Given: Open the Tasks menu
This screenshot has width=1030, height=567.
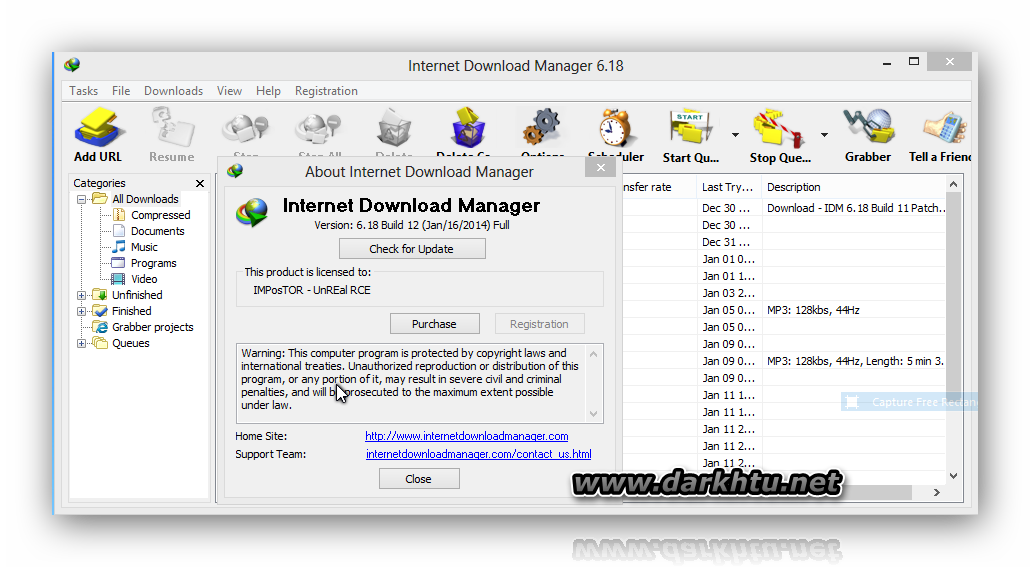Looking at the screenshot, I should (83, 91).
